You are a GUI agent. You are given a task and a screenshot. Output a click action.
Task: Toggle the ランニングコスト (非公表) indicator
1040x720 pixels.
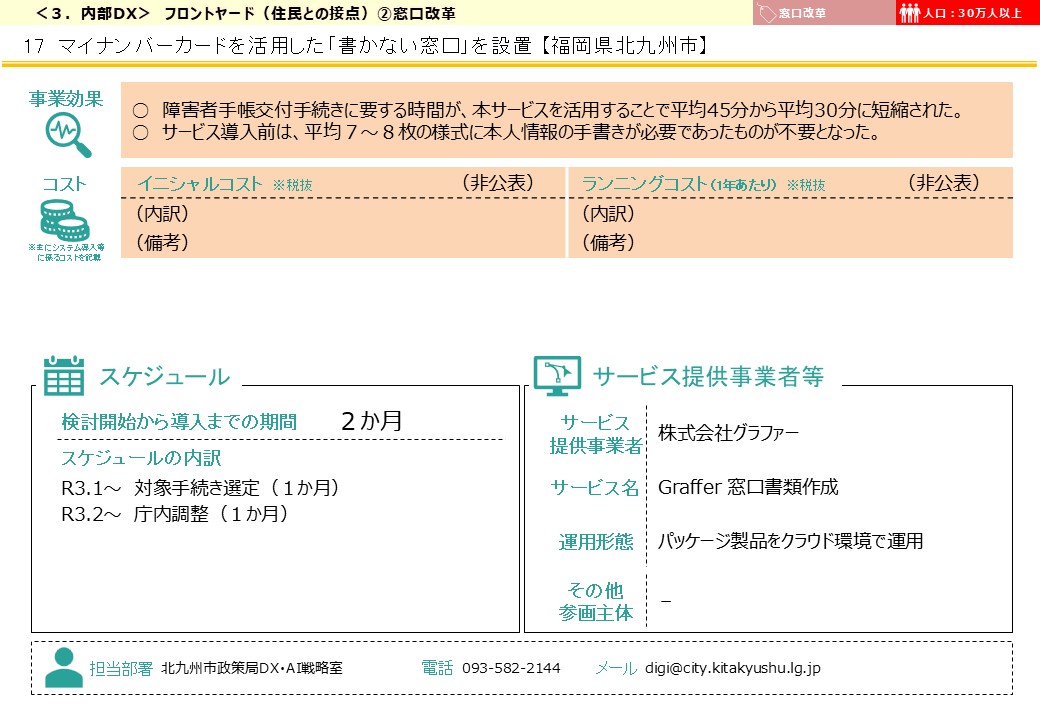tap(946, 184)
